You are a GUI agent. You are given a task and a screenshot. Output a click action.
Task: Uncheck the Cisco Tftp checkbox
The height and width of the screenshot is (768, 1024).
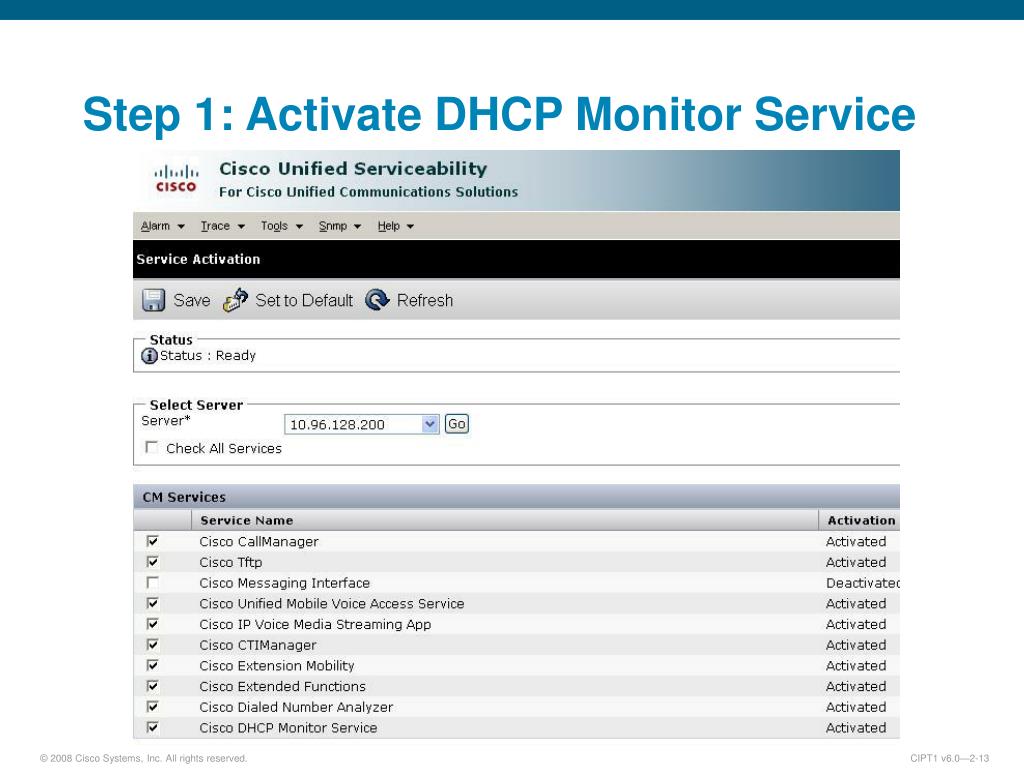153,562
